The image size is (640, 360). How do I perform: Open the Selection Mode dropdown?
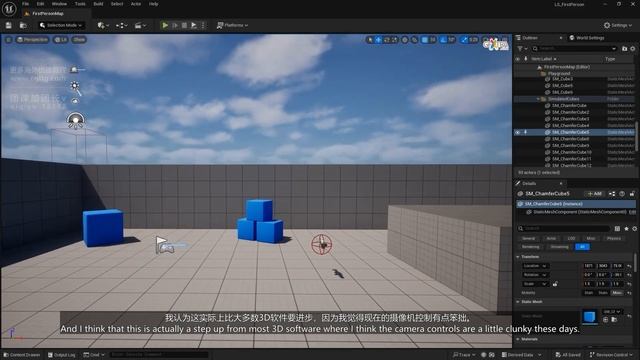(61, 25)
